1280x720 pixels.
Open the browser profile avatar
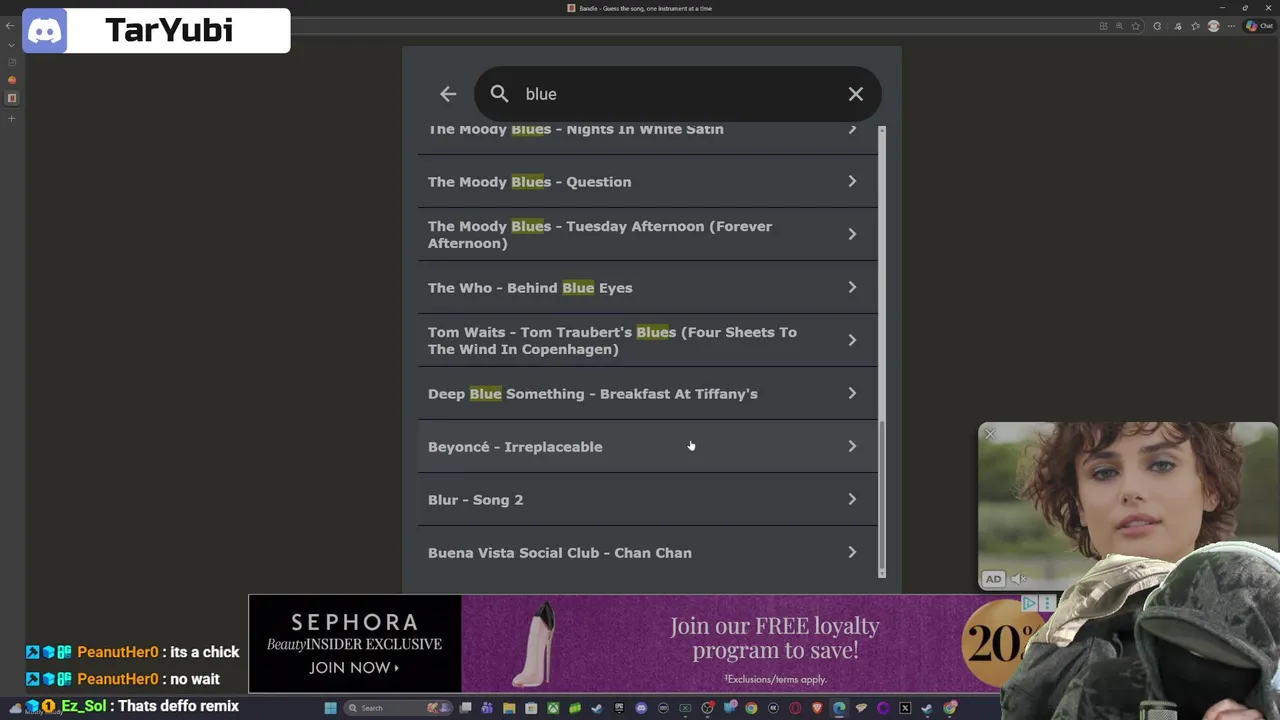[x=1214, y=26]
